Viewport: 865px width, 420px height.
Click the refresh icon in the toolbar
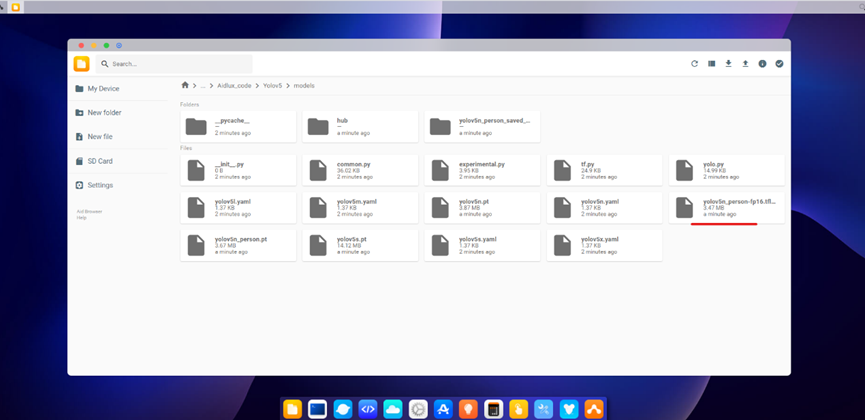click(695, 64)
